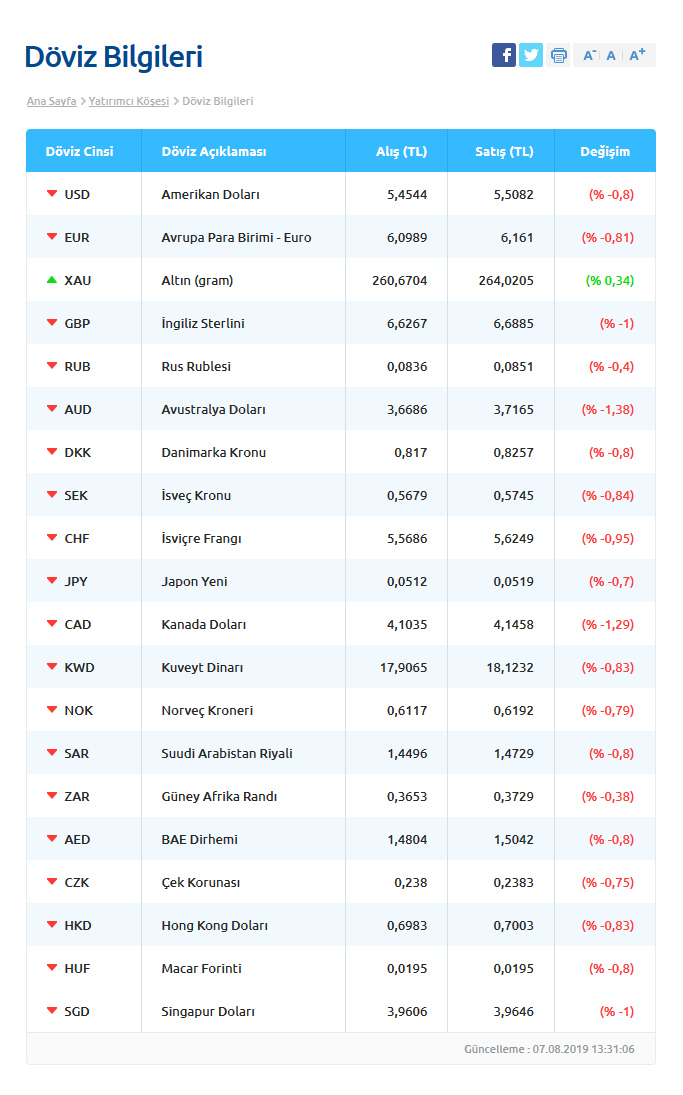Decrease font size with A- button
Viewport: 683px width, 1095px height.
click(589, 55)
